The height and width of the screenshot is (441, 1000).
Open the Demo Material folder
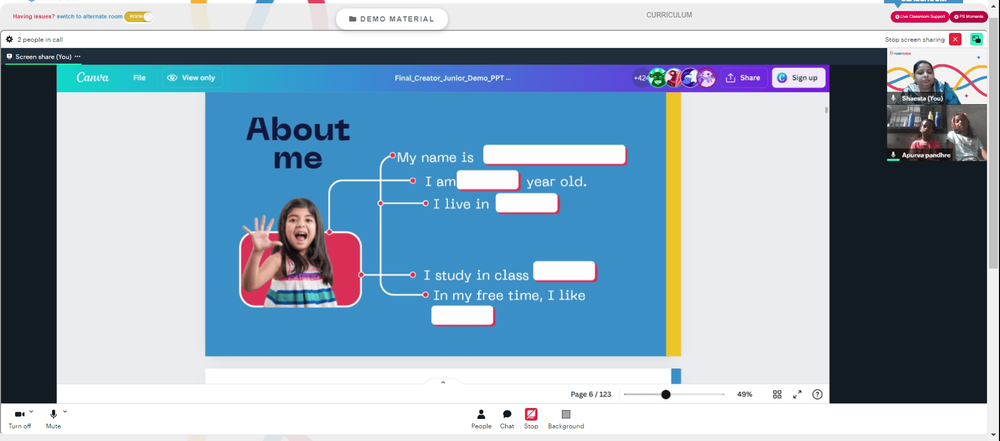[392, 19]
